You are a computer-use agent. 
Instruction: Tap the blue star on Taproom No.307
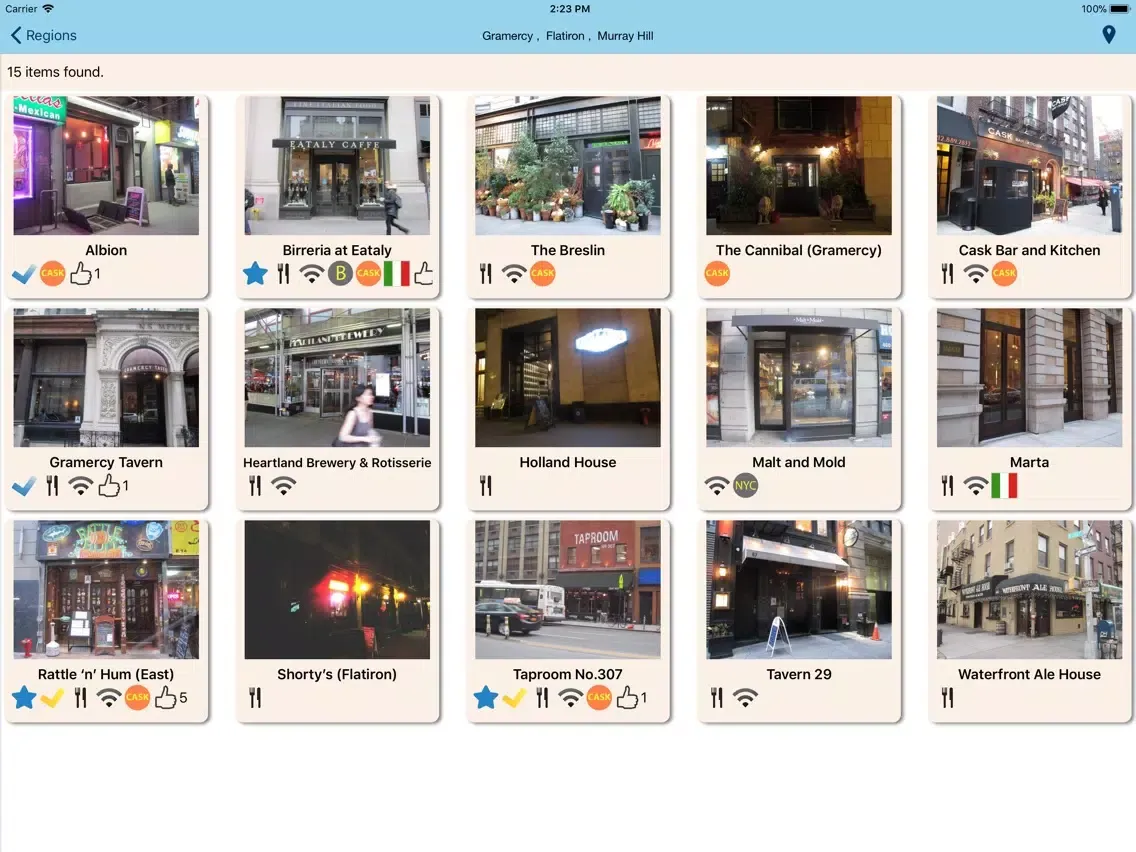coord(485,698)
